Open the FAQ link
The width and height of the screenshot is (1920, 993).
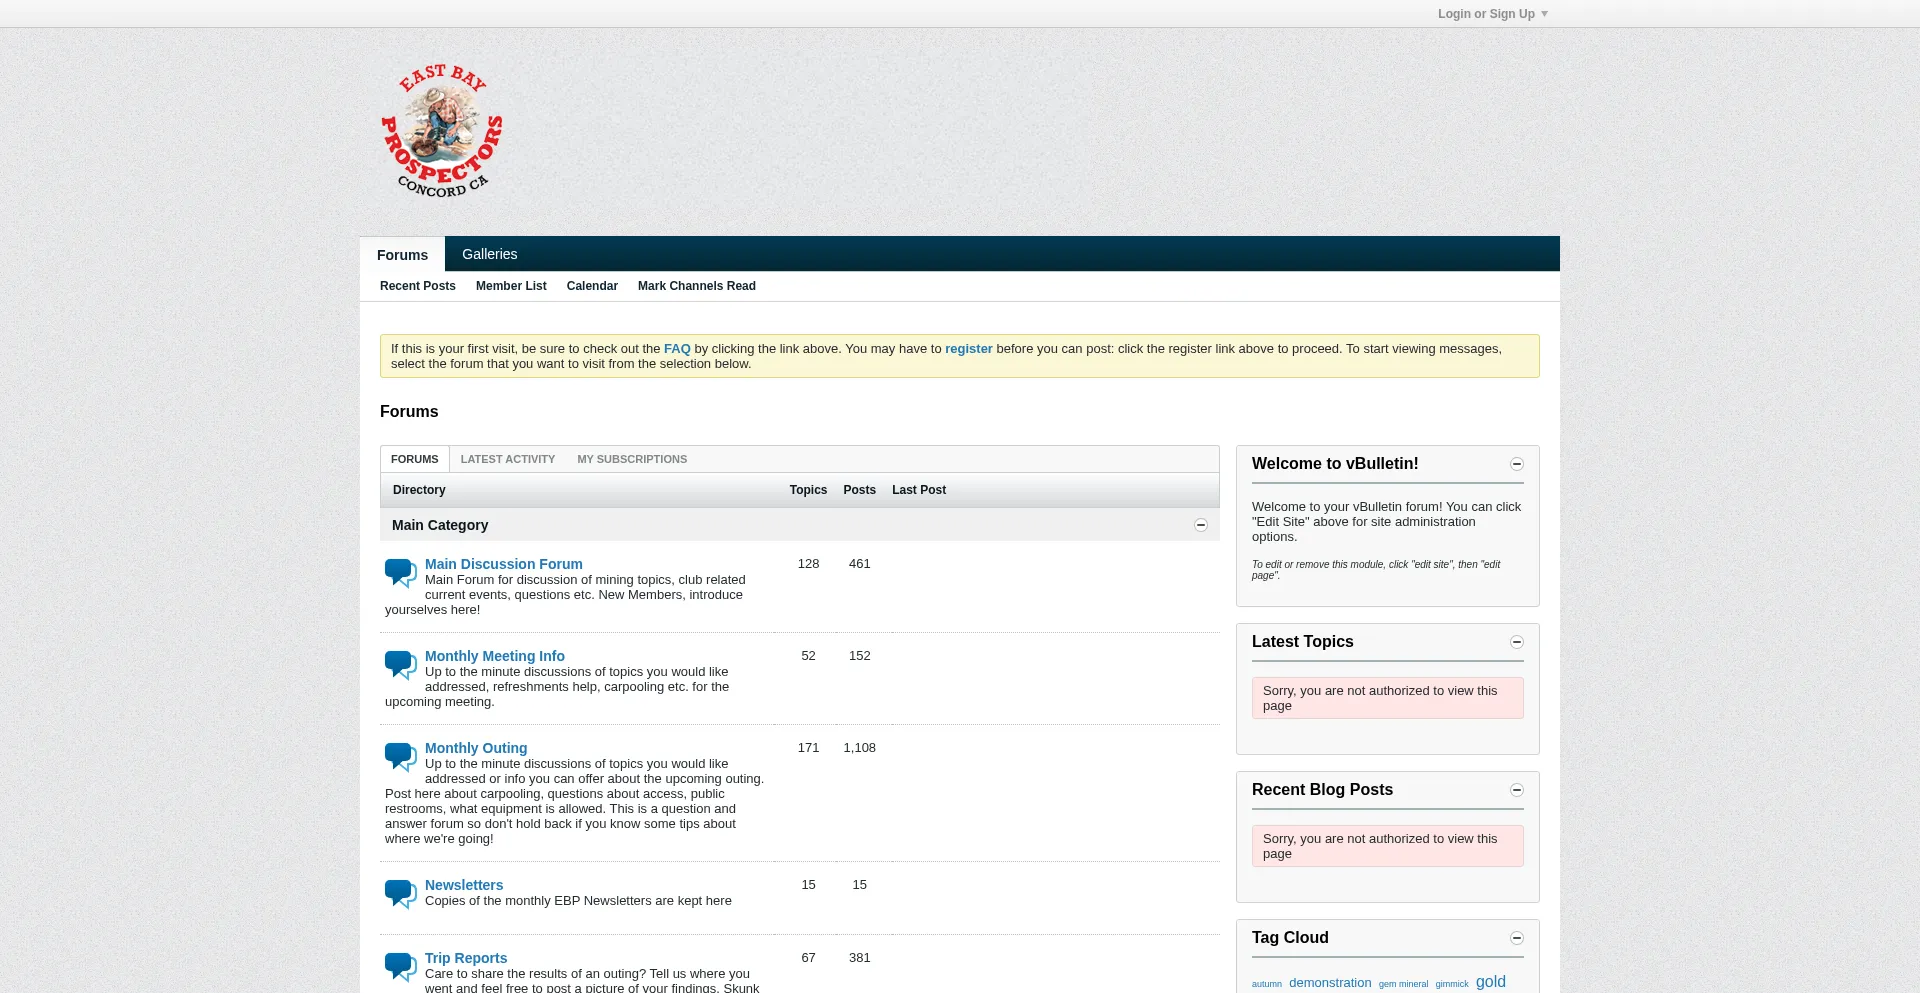pos(677,348)
